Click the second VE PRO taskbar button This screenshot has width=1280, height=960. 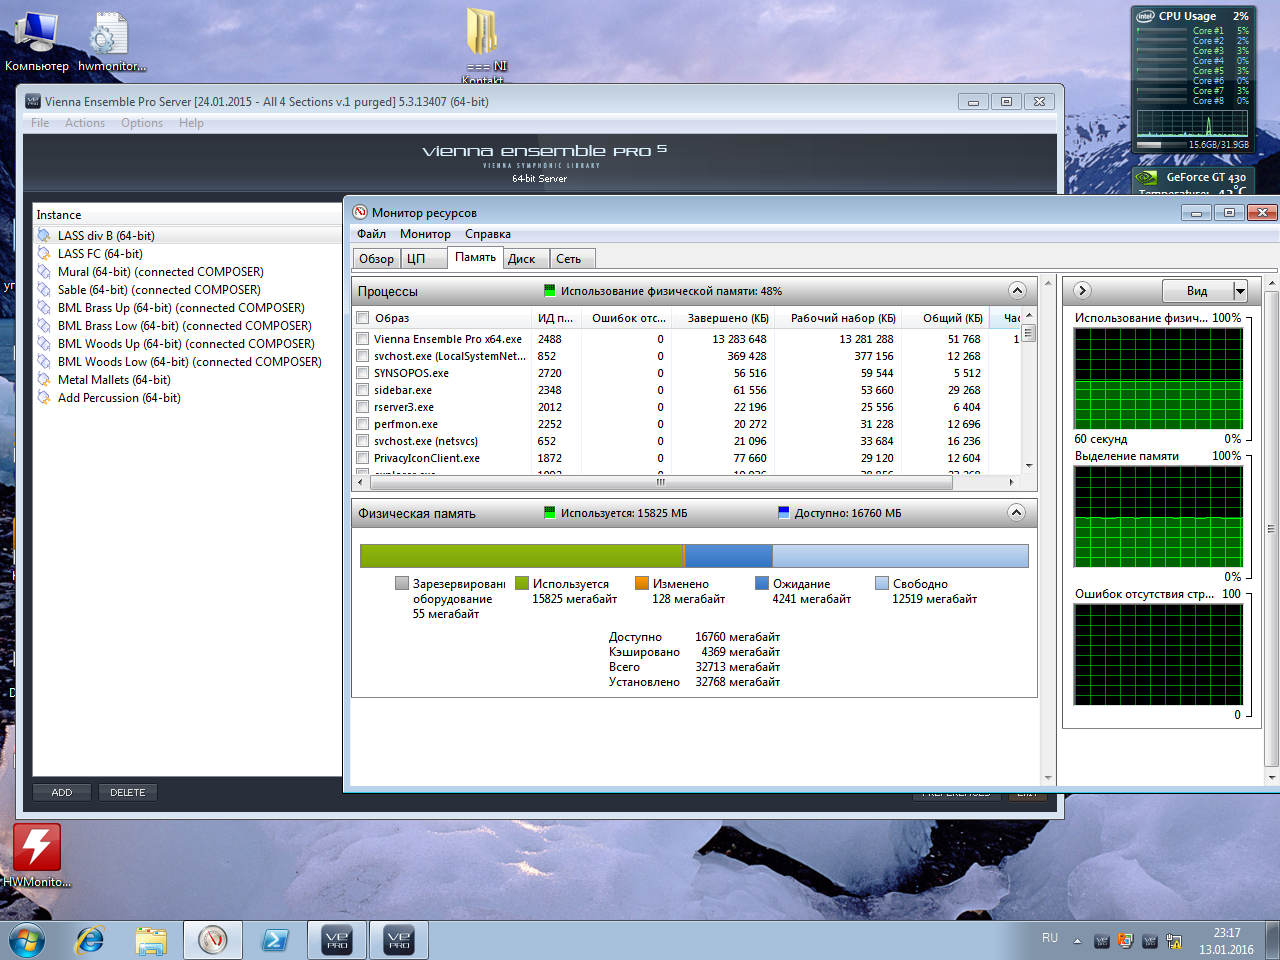pyautogui.click(x=399, y=940)
